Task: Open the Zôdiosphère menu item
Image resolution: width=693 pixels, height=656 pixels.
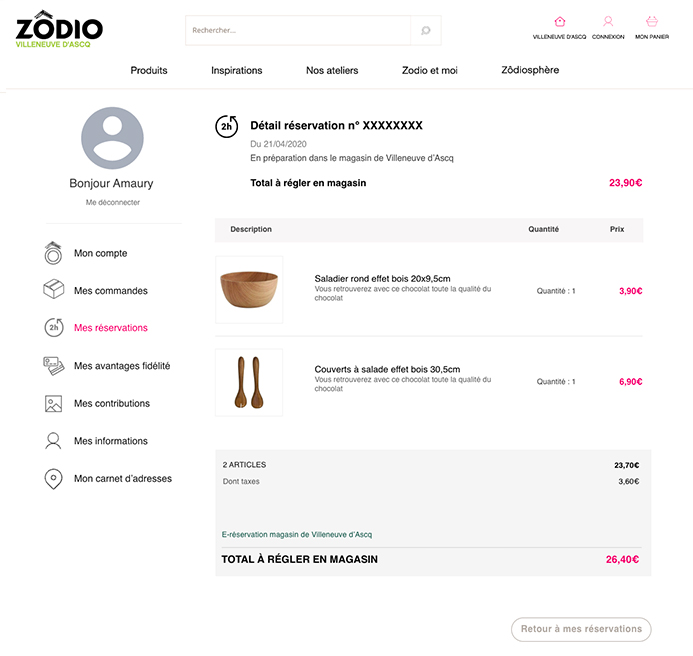Action: 530,71
